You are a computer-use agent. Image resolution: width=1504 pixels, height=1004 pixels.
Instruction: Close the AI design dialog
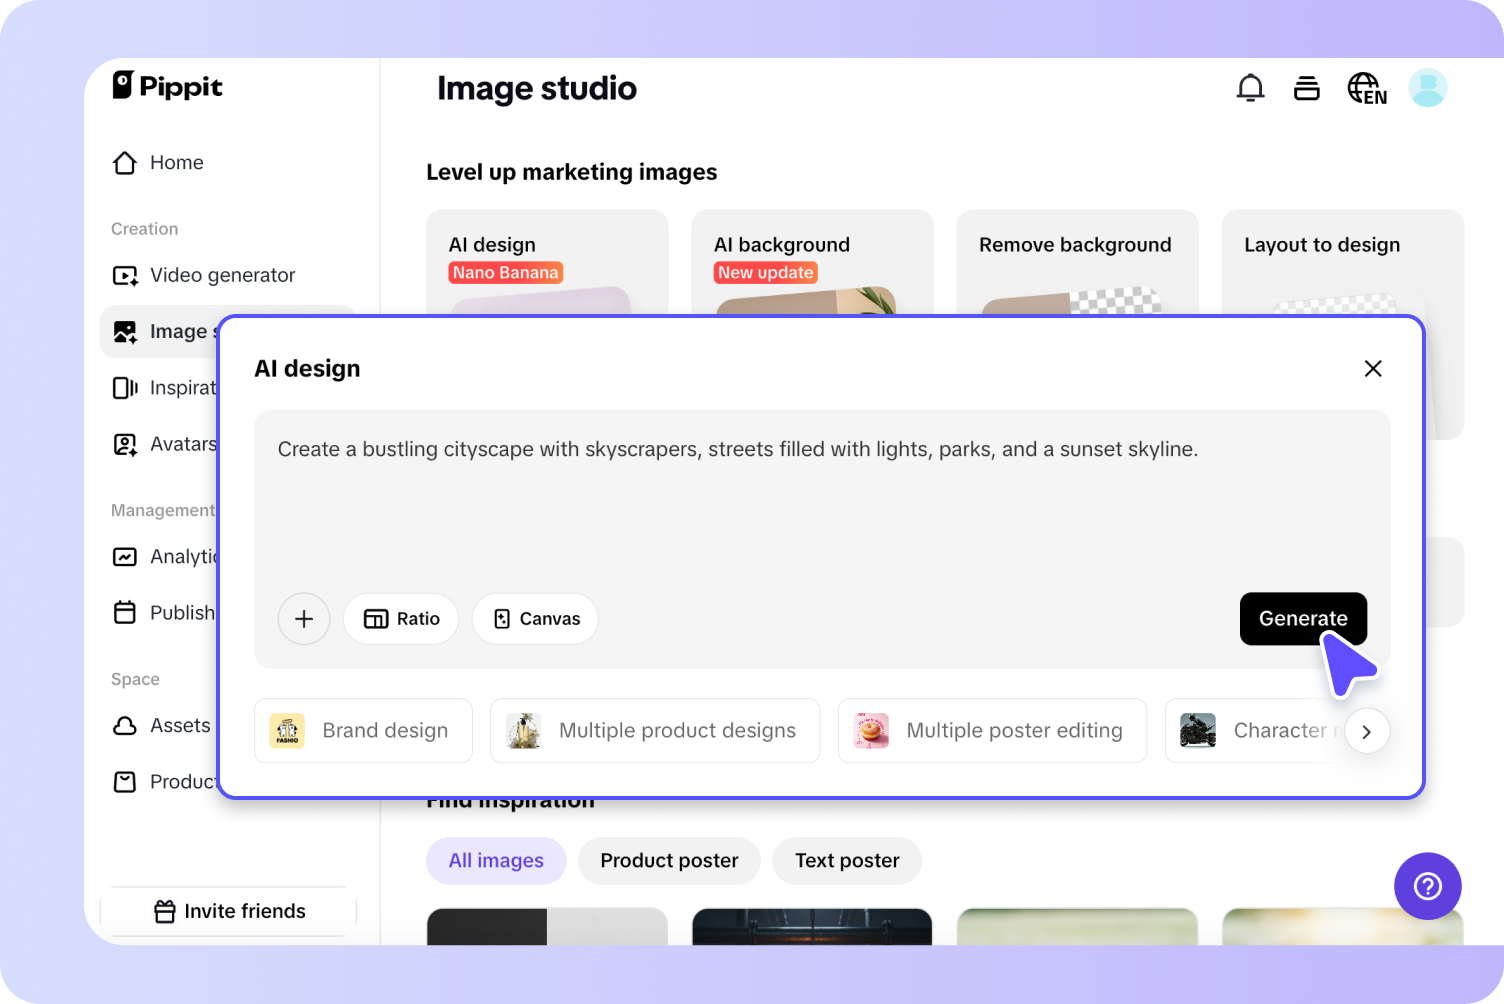pos(1373,369)
